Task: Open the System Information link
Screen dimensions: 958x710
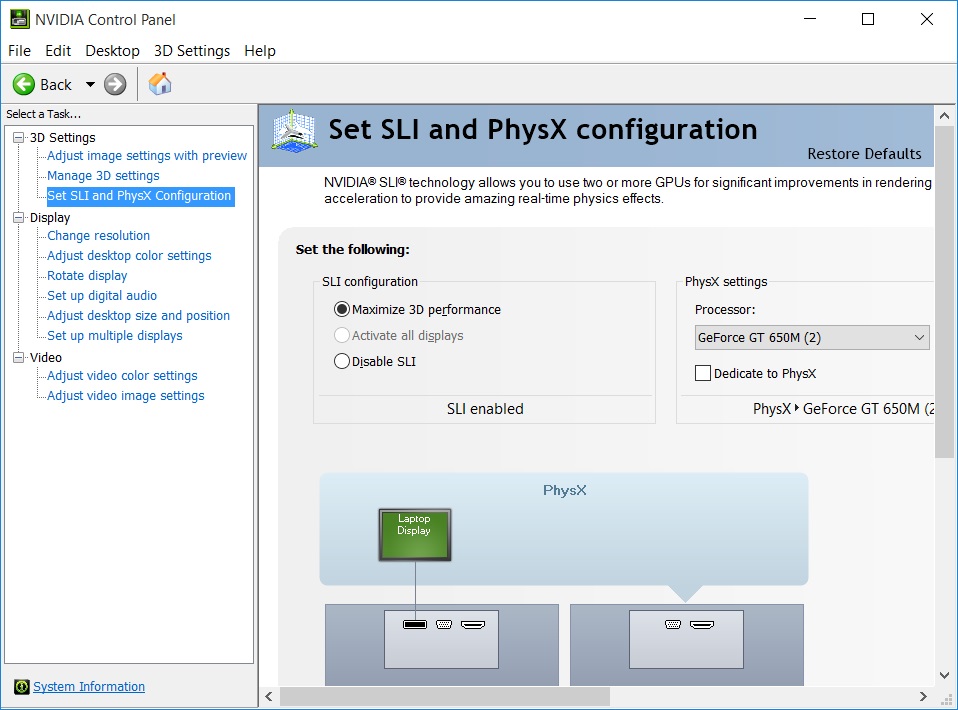Action: click(89, 687)
